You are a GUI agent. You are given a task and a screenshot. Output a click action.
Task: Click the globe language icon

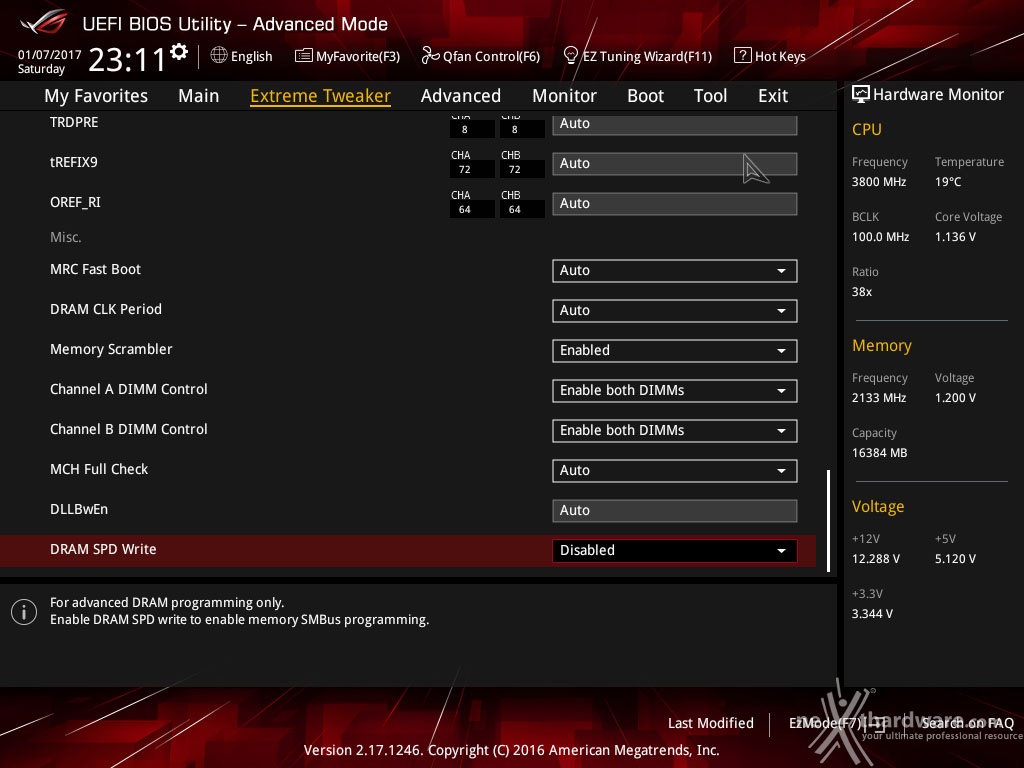(219, 56)
